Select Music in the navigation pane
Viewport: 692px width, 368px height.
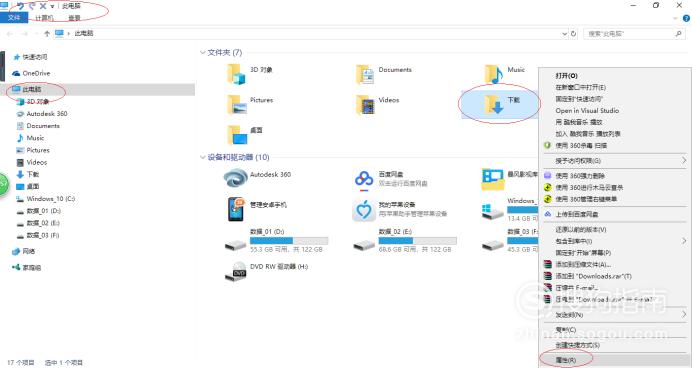click(35, 138)
